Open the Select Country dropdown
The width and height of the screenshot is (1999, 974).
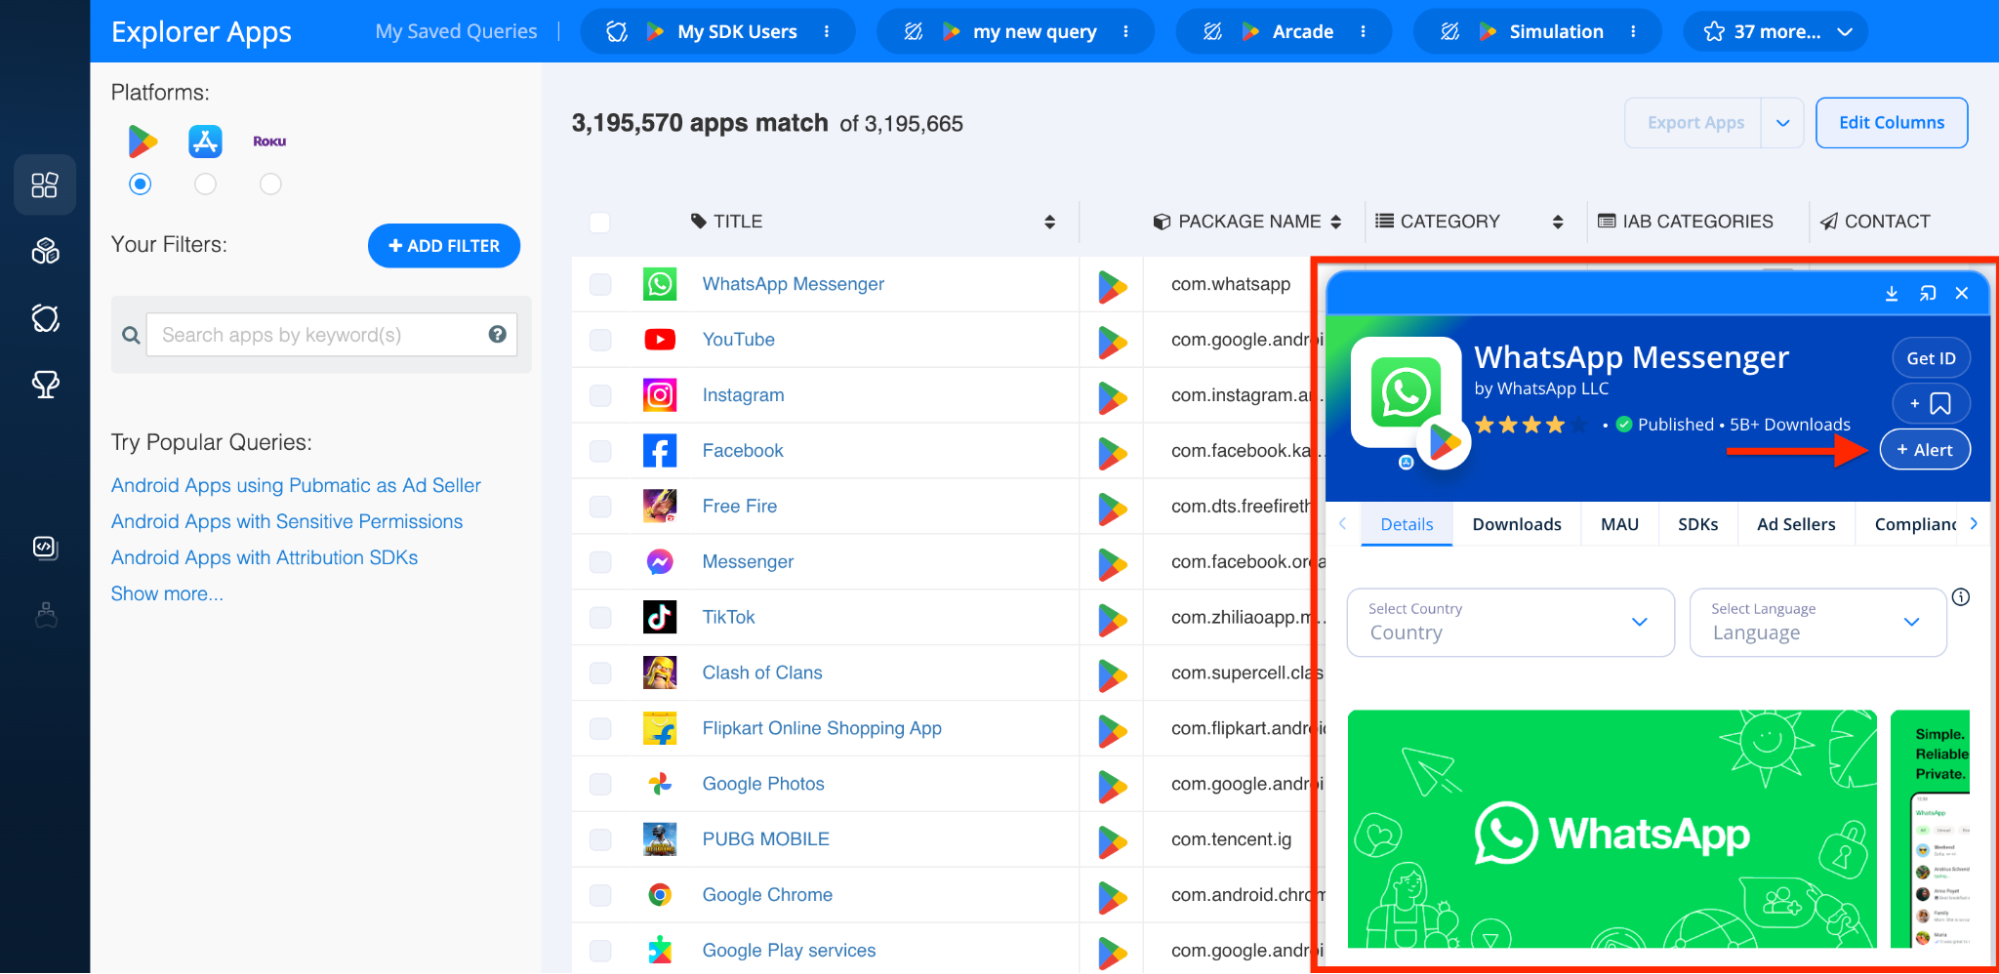tap(1510, 622)
